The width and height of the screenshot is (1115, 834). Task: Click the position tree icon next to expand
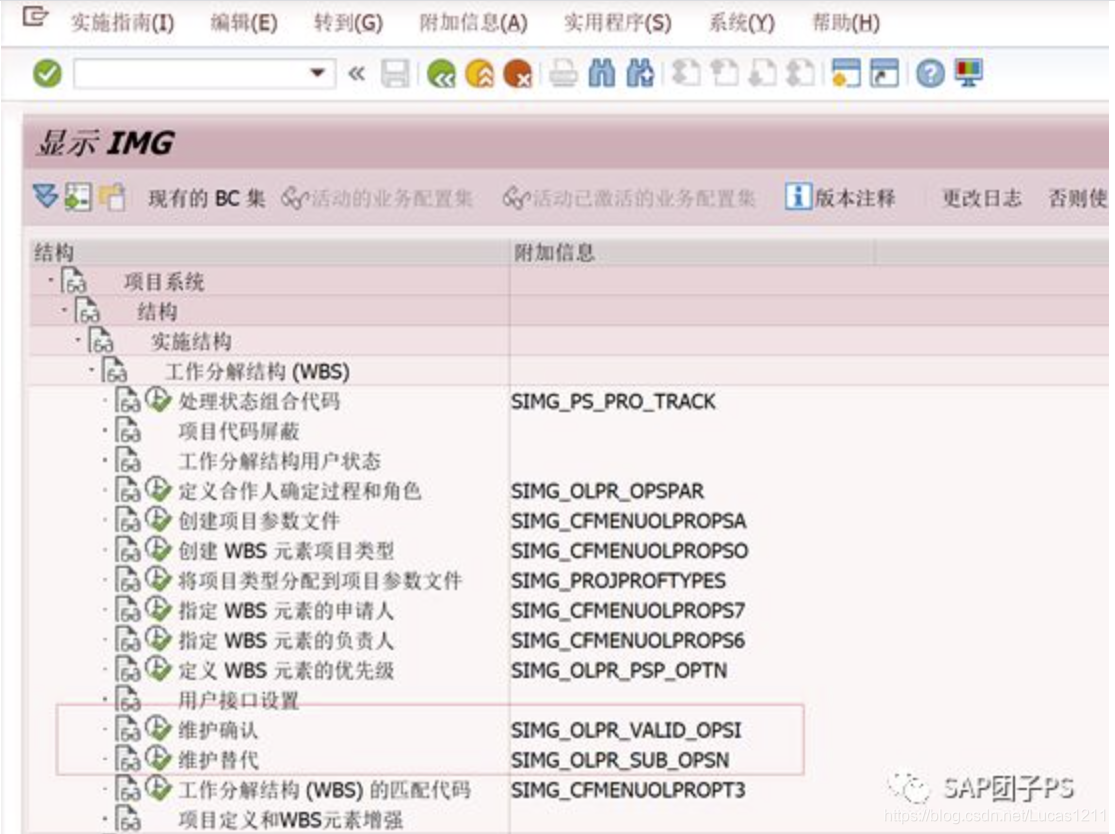[x=78, y=197]
